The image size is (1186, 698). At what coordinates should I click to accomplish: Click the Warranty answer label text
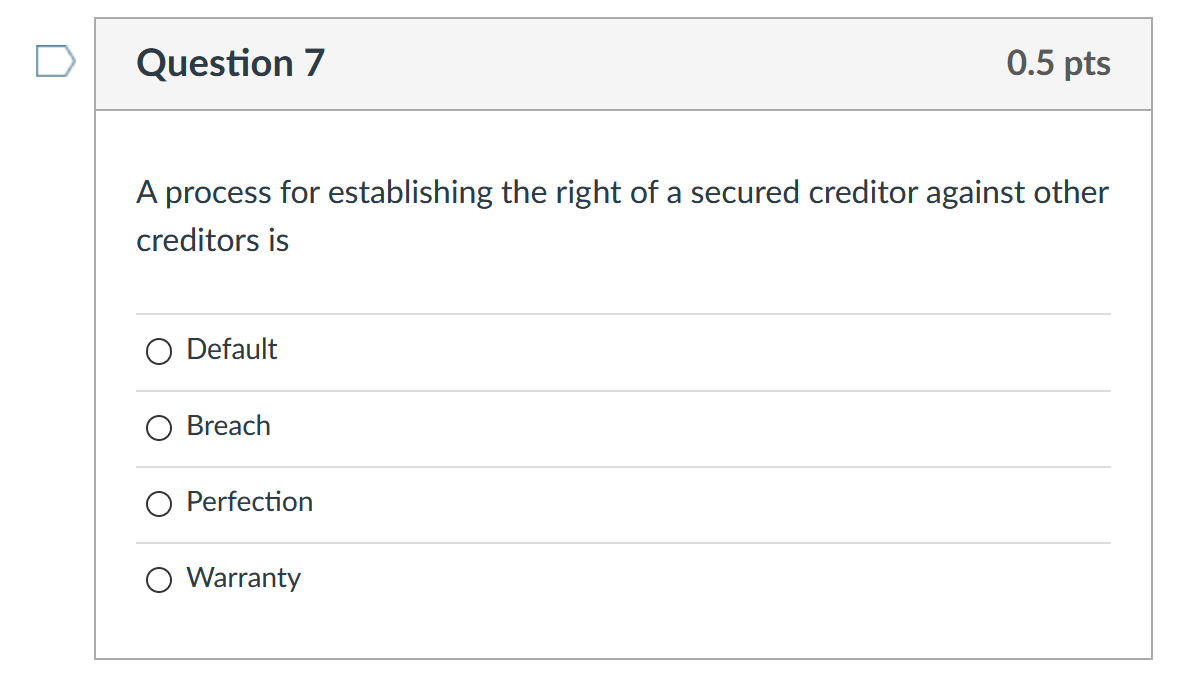click(242, 577)
